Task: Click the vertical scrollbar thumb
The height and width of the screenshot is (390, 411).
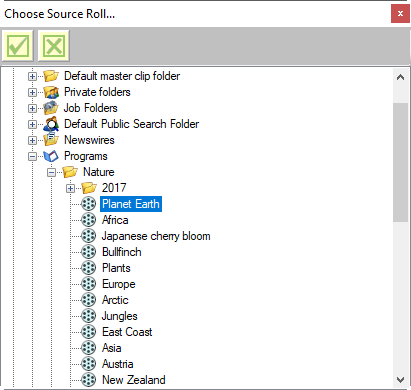Action: 400,162
